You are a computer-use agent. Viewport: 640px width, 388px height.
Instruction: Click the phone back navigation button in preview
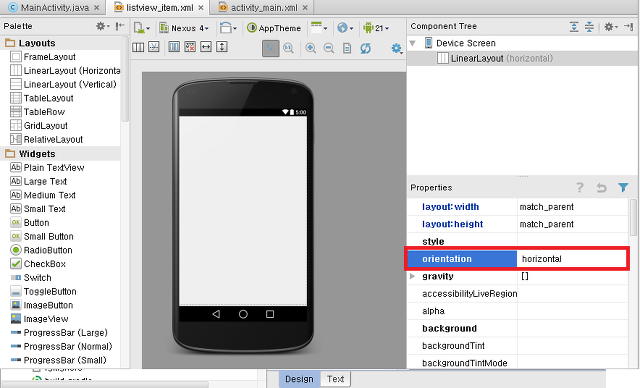click(x=216, y=314)
